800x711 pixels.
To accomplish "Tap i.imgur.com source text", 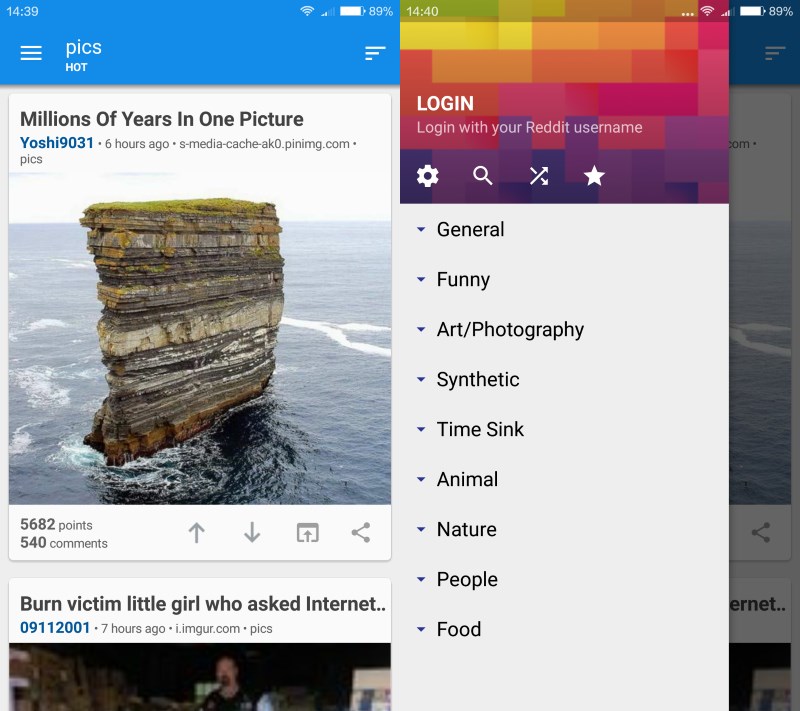I will tap(207, 629).
